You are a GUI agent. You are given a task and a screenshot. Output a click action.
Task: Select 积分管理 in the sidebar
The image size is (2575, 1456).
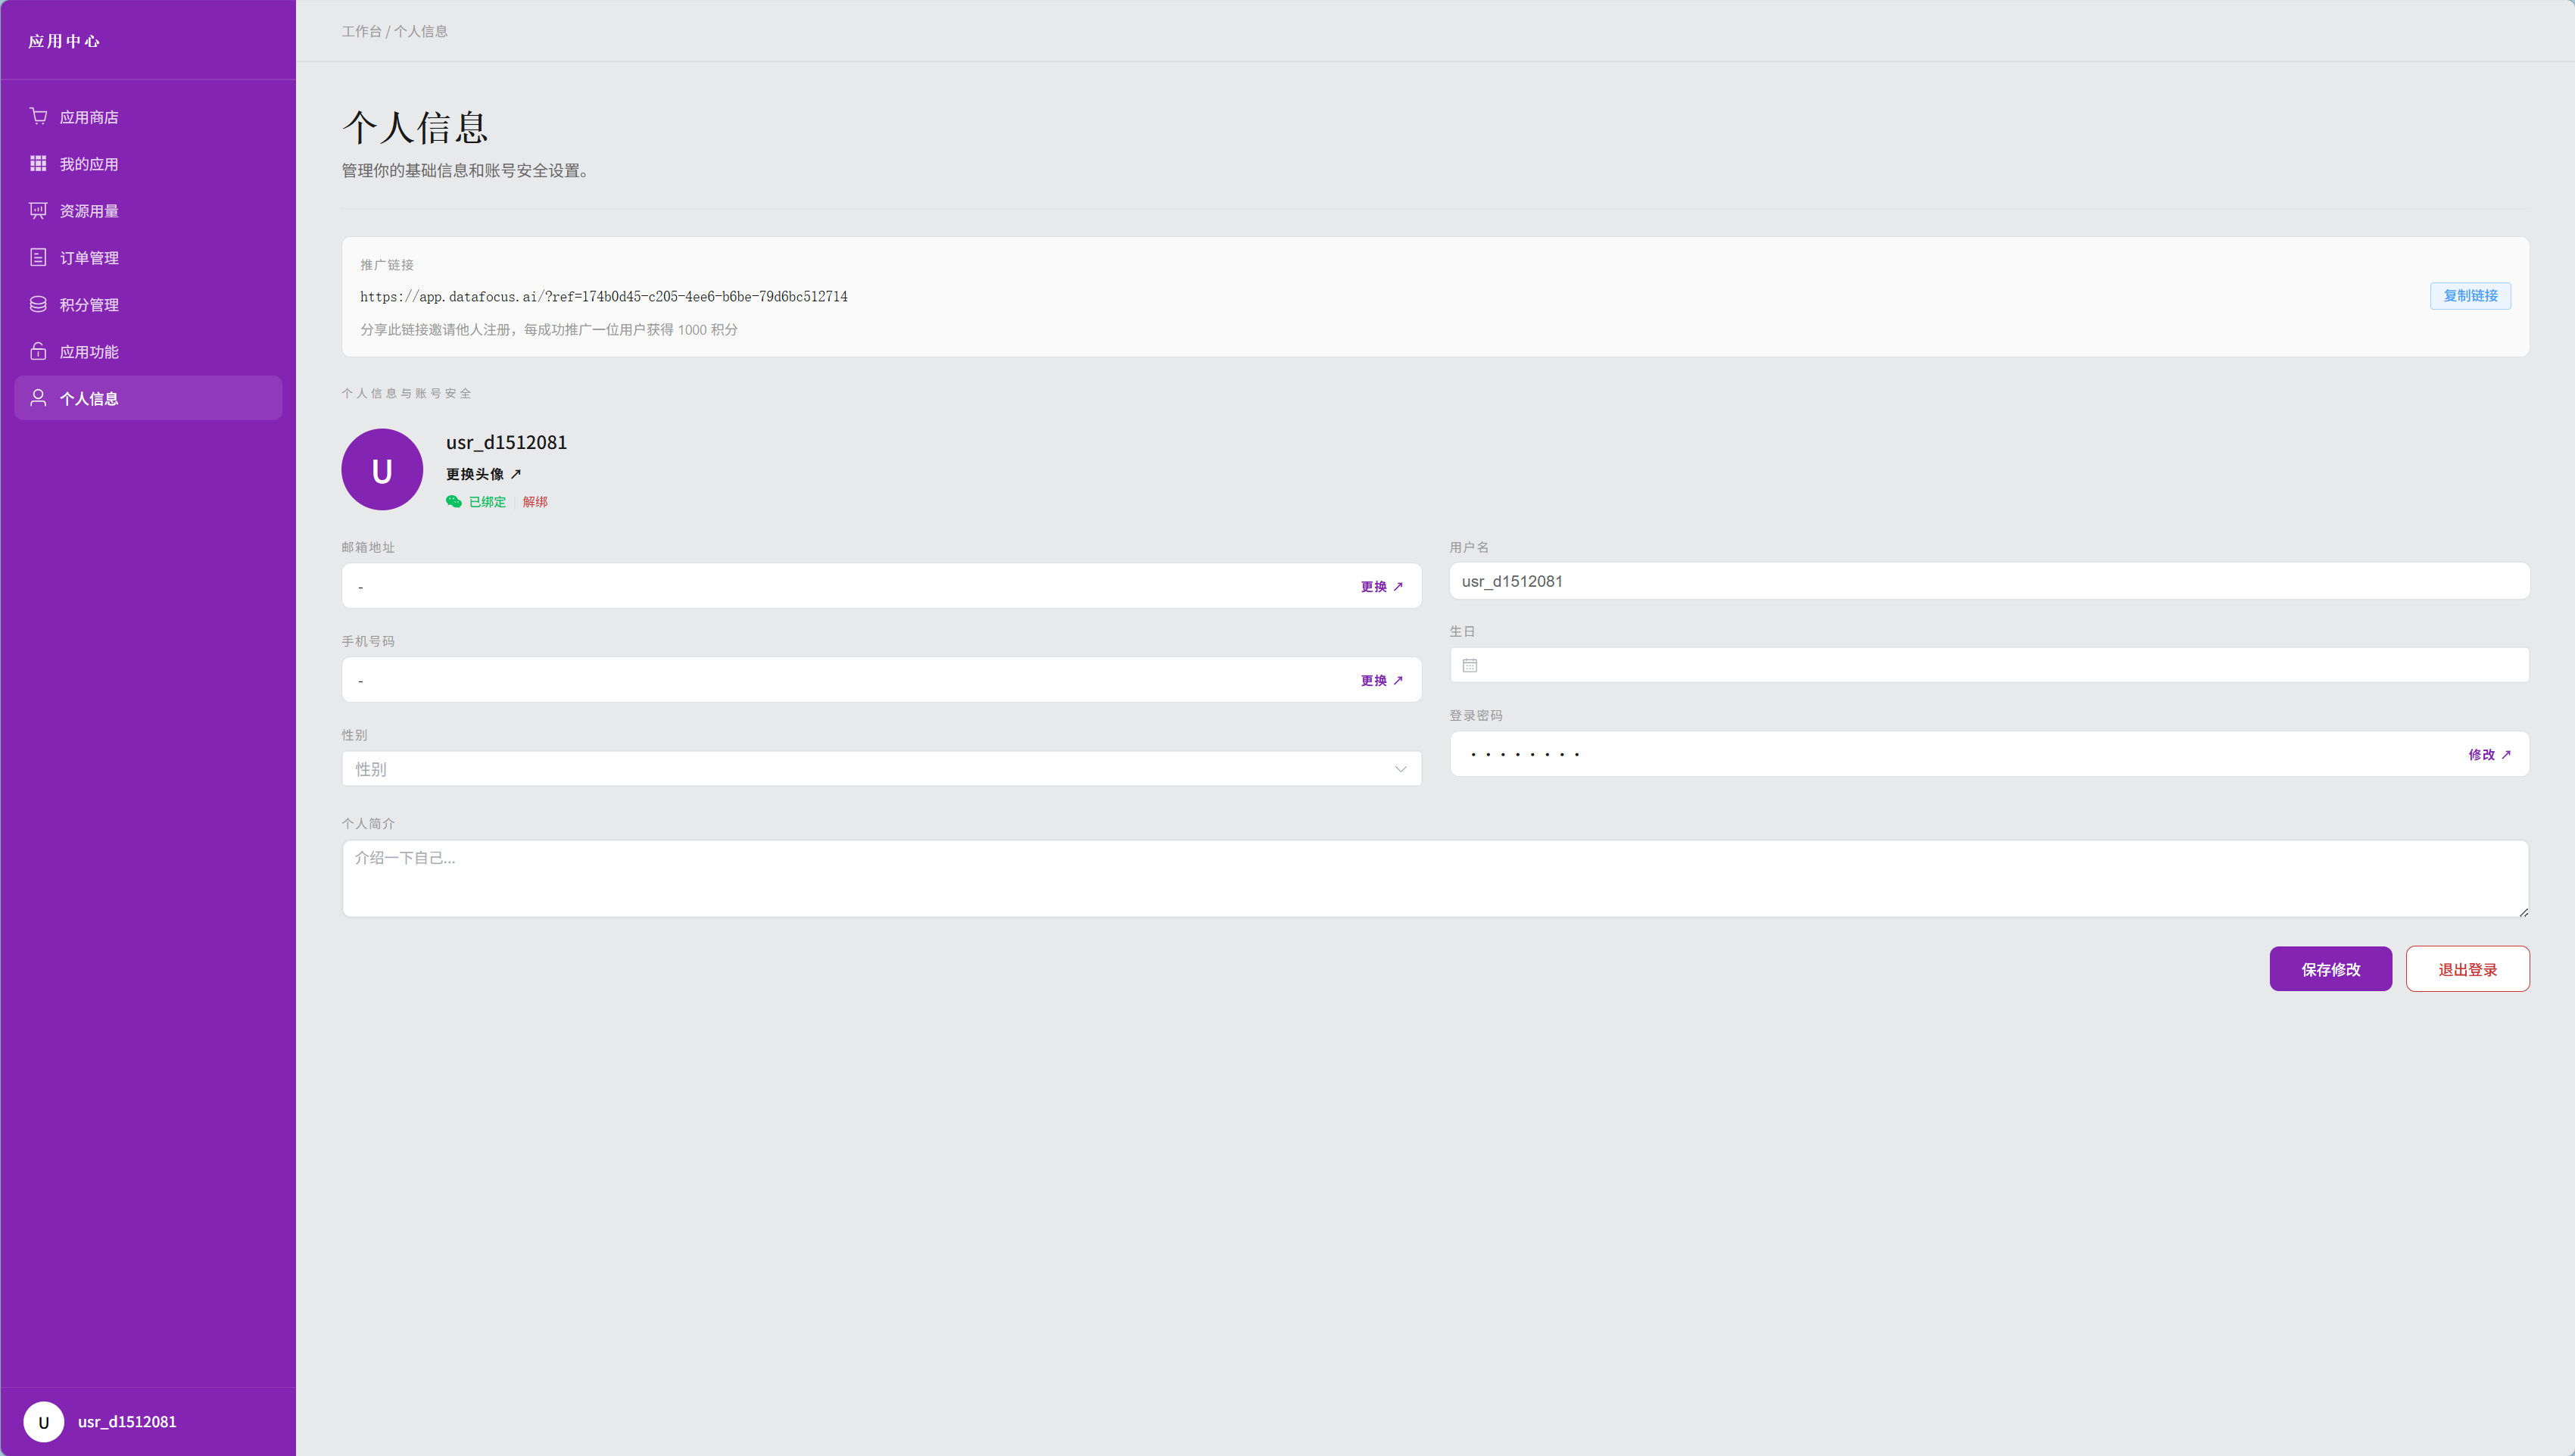[x=148, y=305]
